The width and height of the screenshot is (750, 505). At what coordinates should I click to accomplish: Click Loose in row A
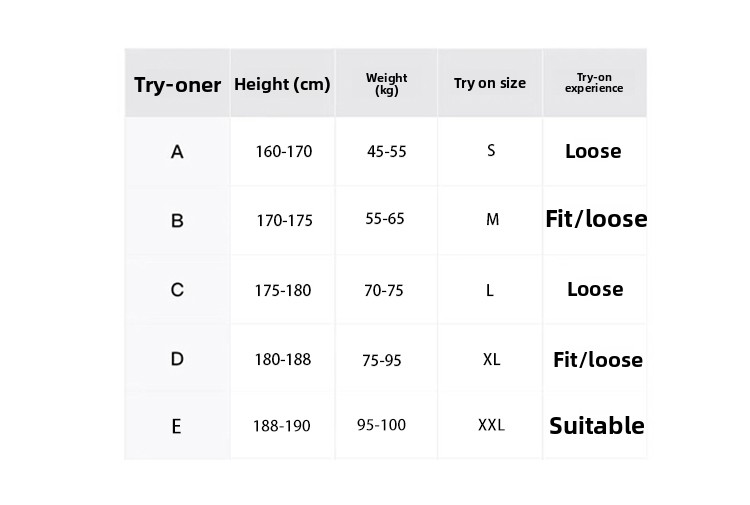pos(593,152)
